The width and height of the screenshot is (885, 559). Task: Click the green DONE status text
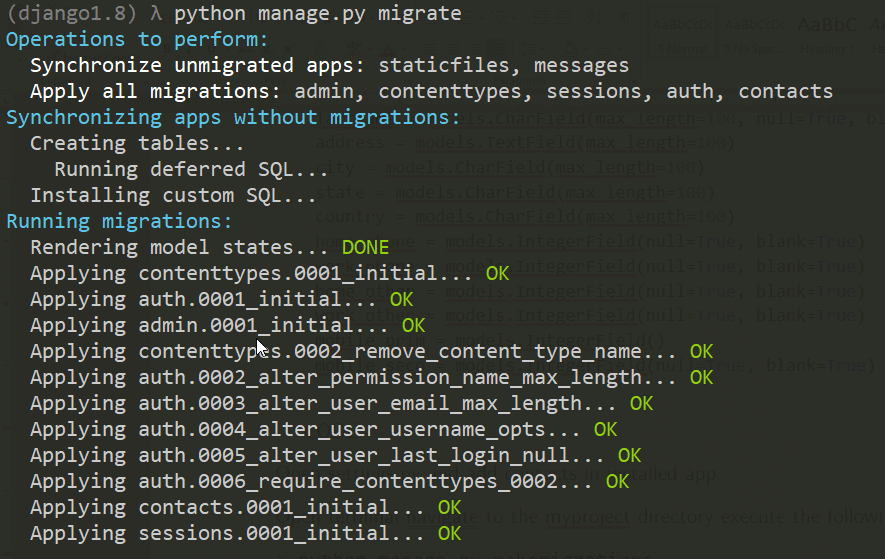(x=365, y=248)
